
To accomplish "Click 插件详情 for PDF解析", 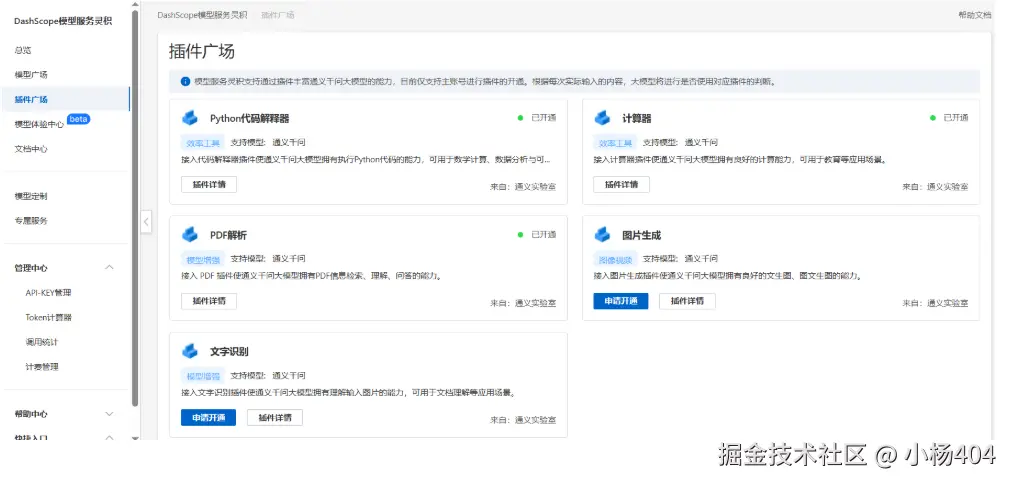I will click(209, 301).
